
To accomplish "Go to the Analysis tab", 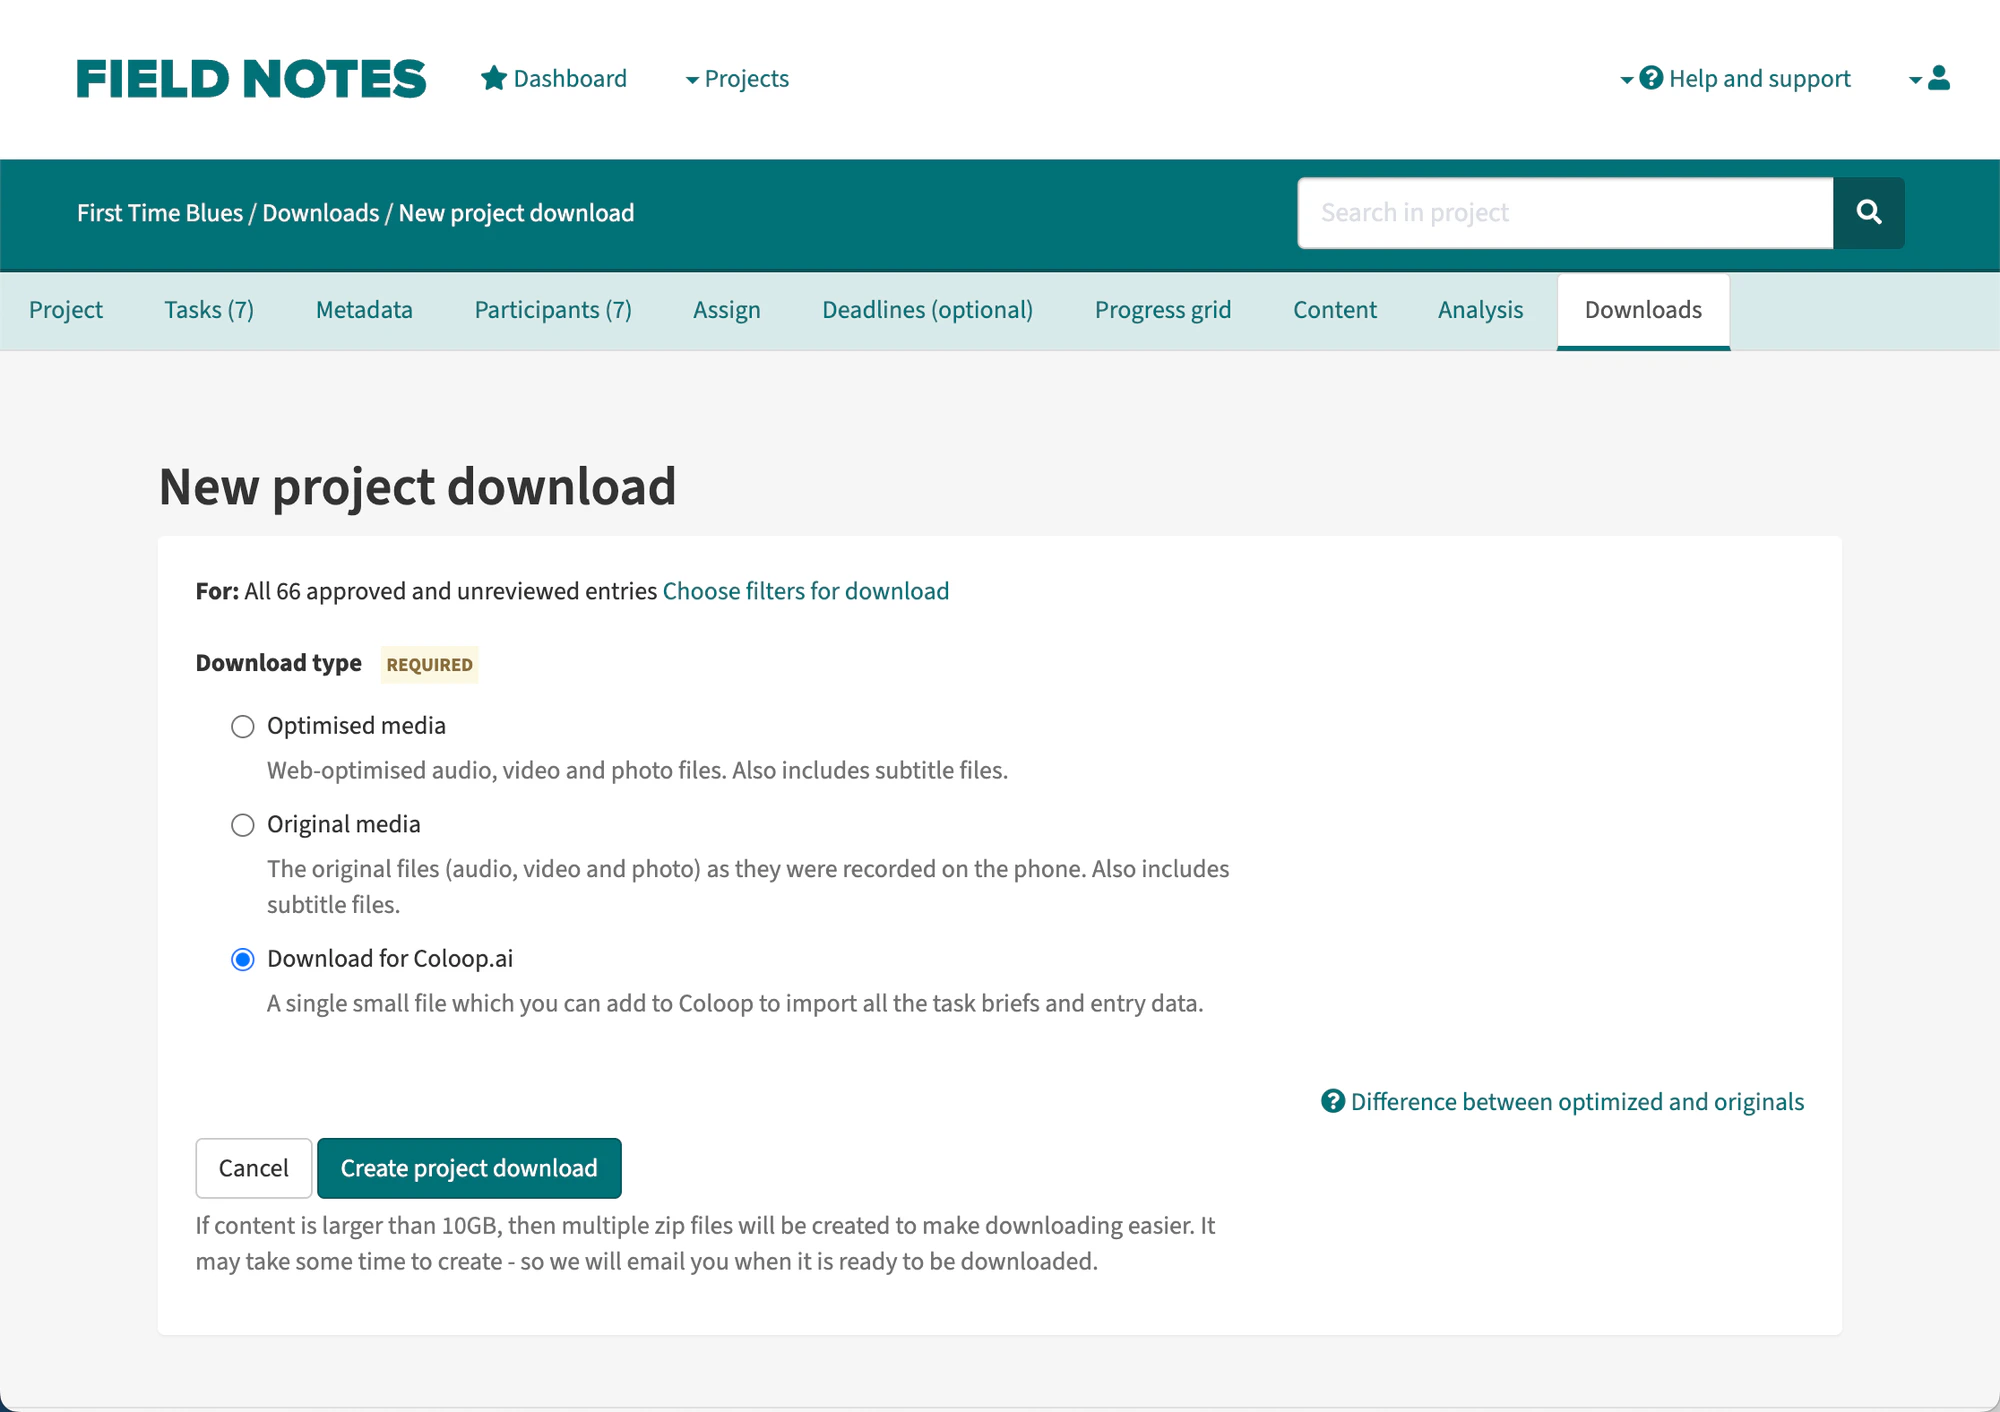I will pyautogui.click(x=1480, y=310).
